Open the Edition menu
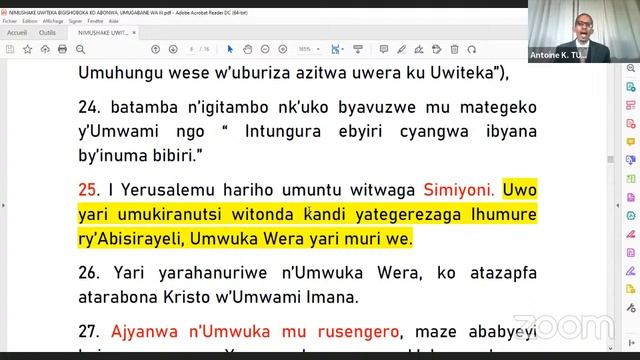 30,21
